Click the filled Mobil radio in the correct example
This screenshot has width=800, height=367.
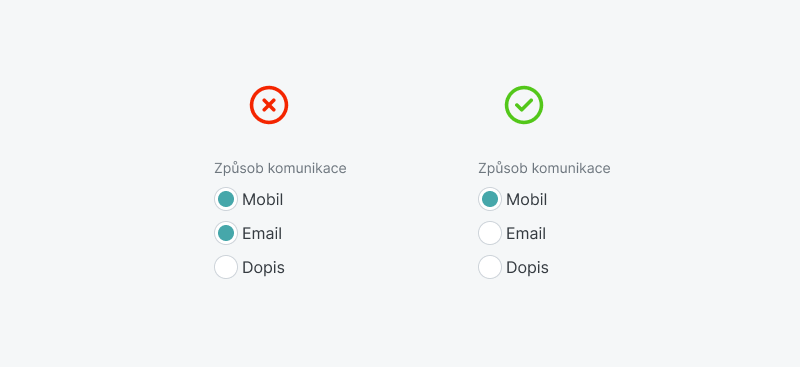pyautogui.click(x=490, y=199)
